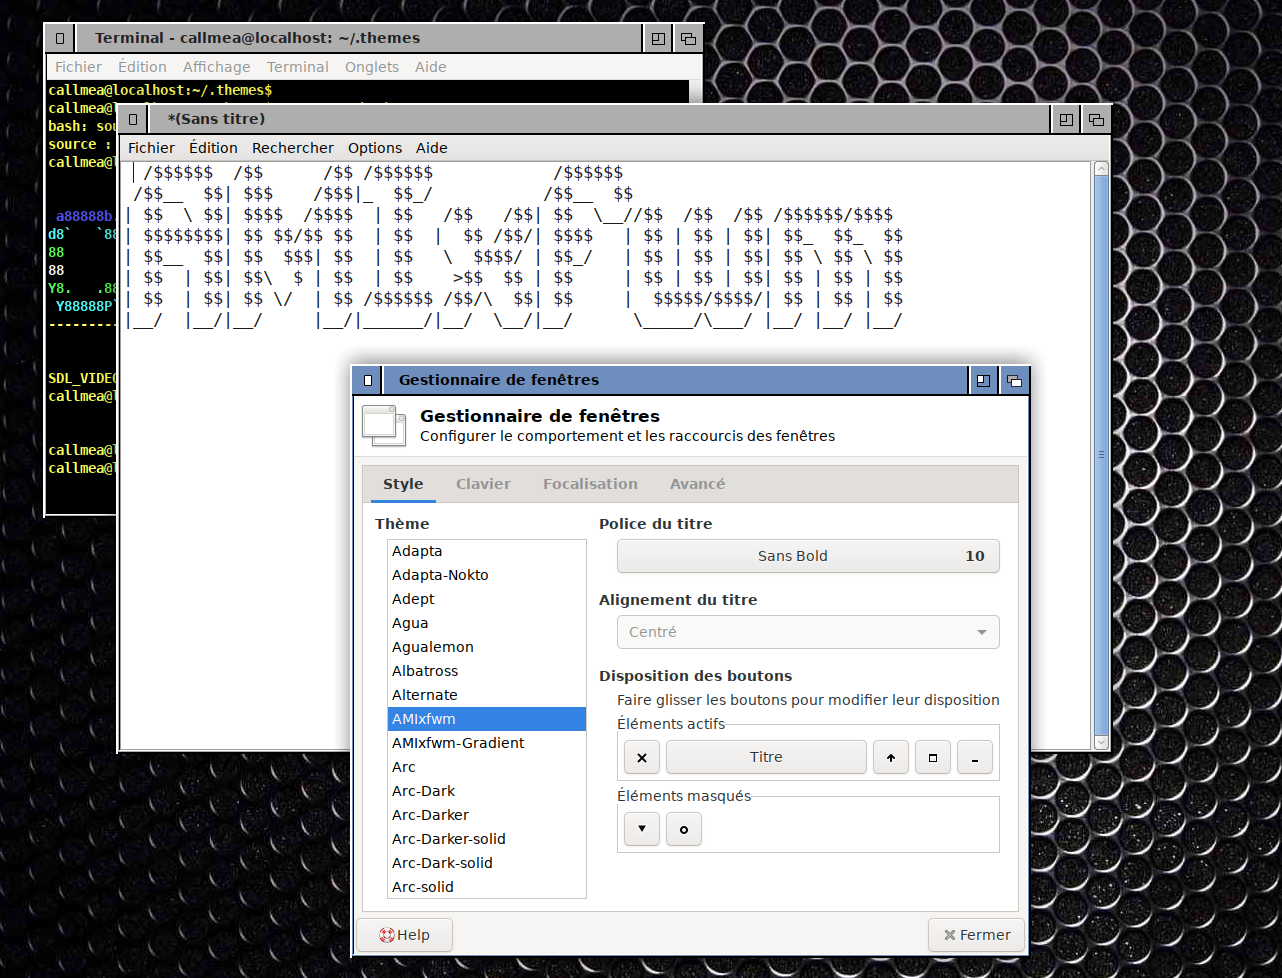Open Affichage menu in Terminal
The height and width of the screenshot is (978, 1282).
pos(216,67)
